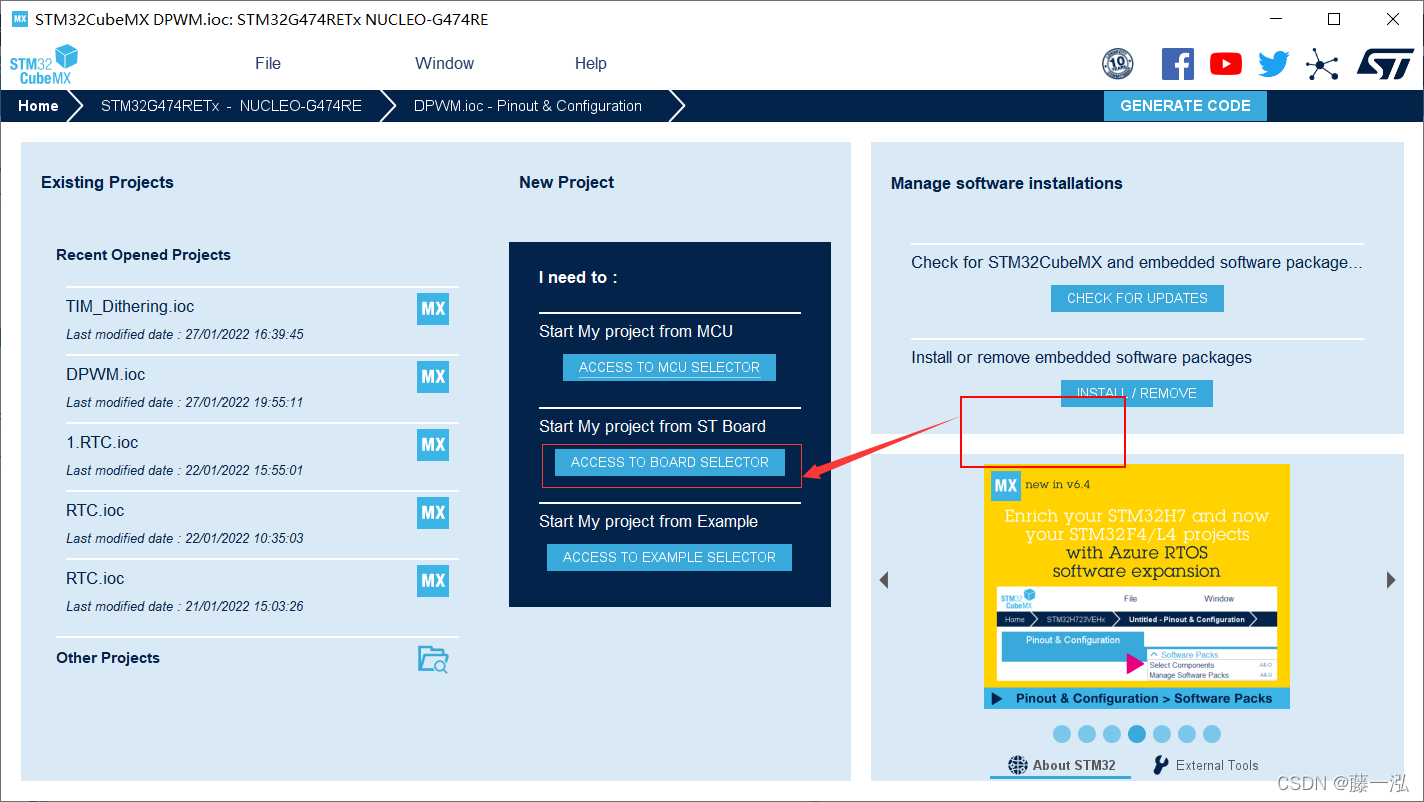1424x802 pixels.
Task: Open MX icon for RTC.ioc dated 21/01/2022
Action: pyautogui.click(x=433, y=581)
